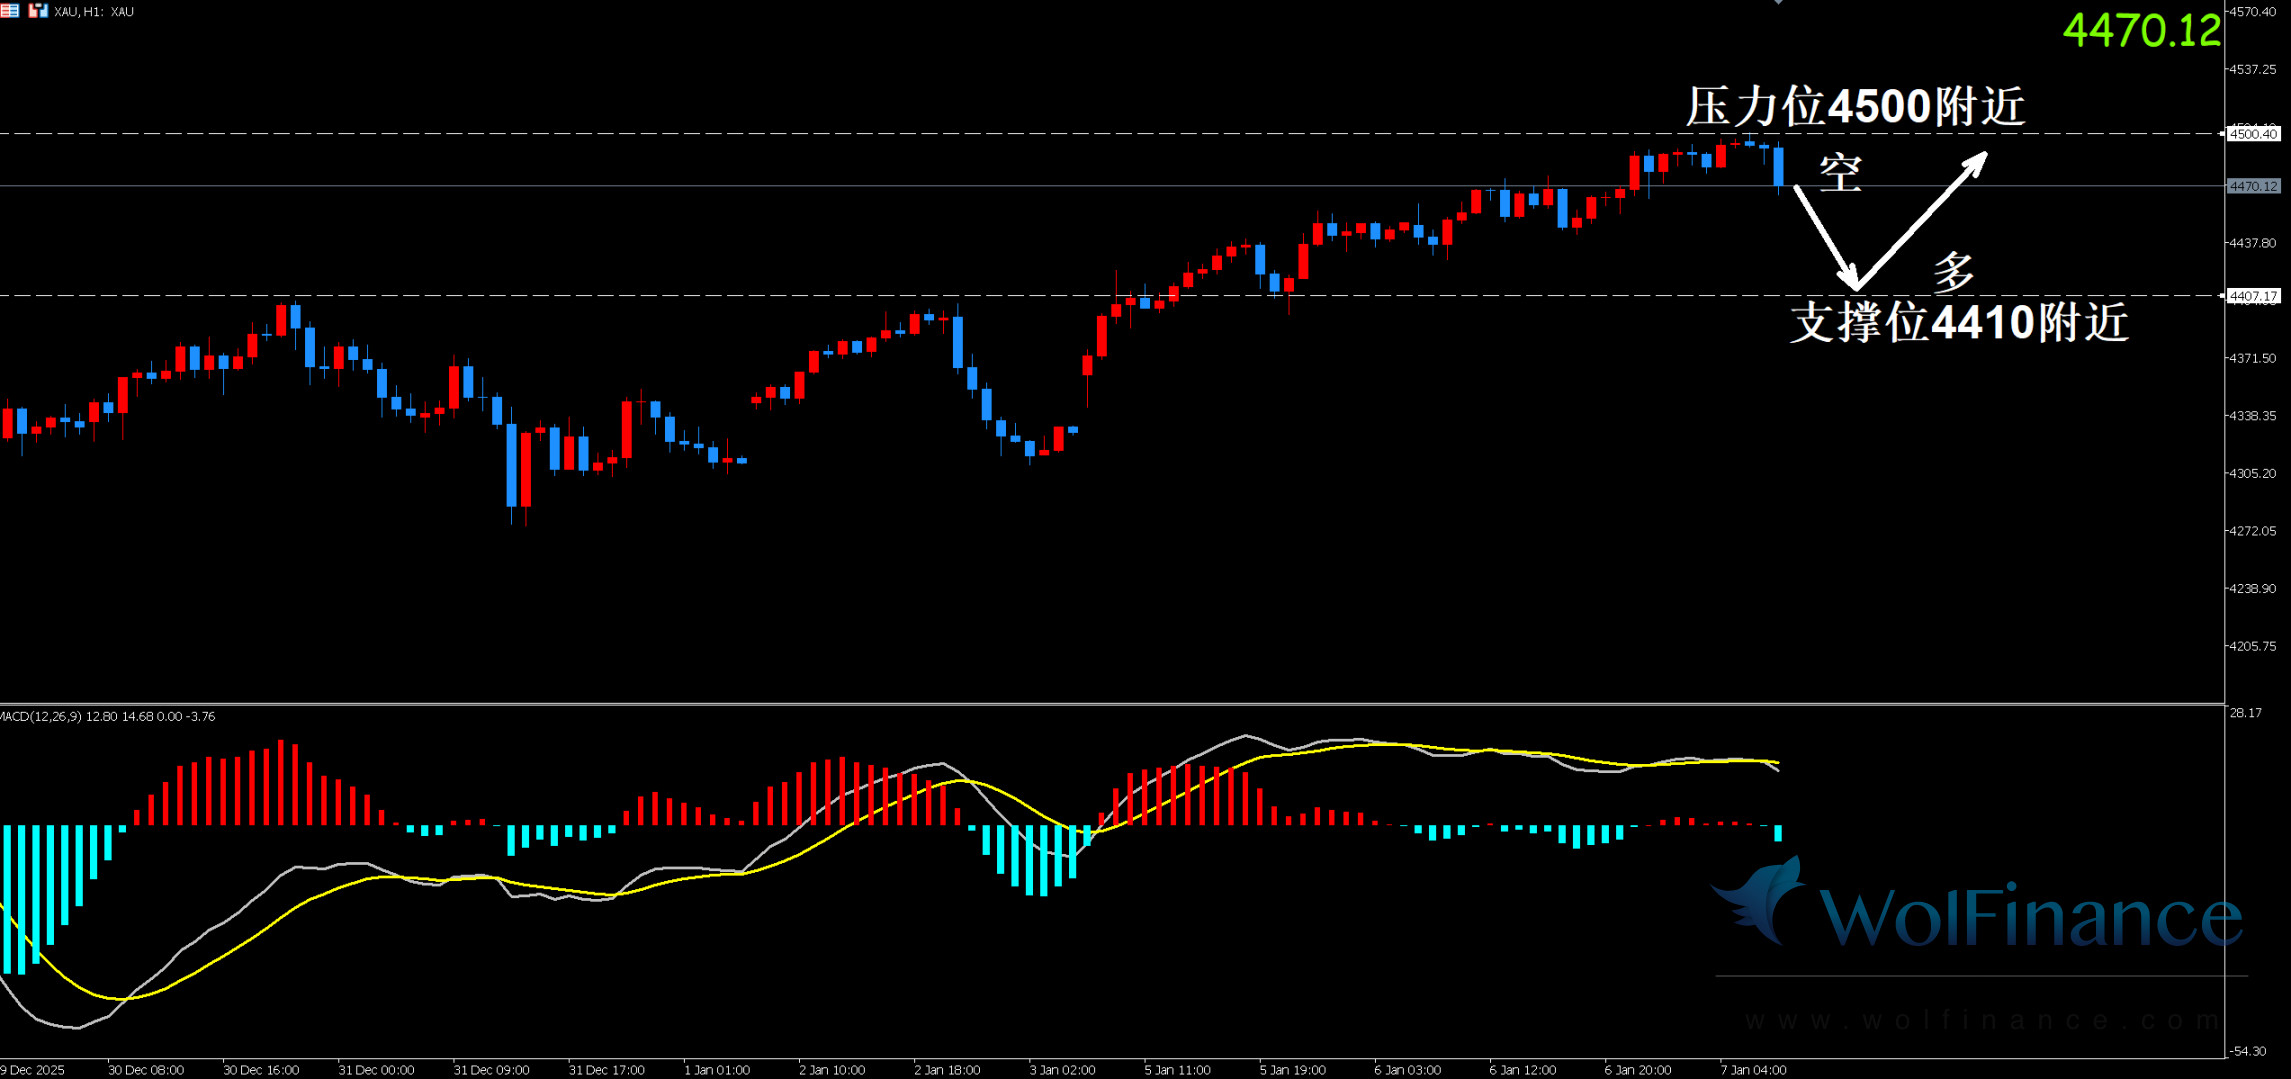Select the 支撑位4410附近 text annotation
This screenshot has height=1079, width=2291.
[1958, 322]
